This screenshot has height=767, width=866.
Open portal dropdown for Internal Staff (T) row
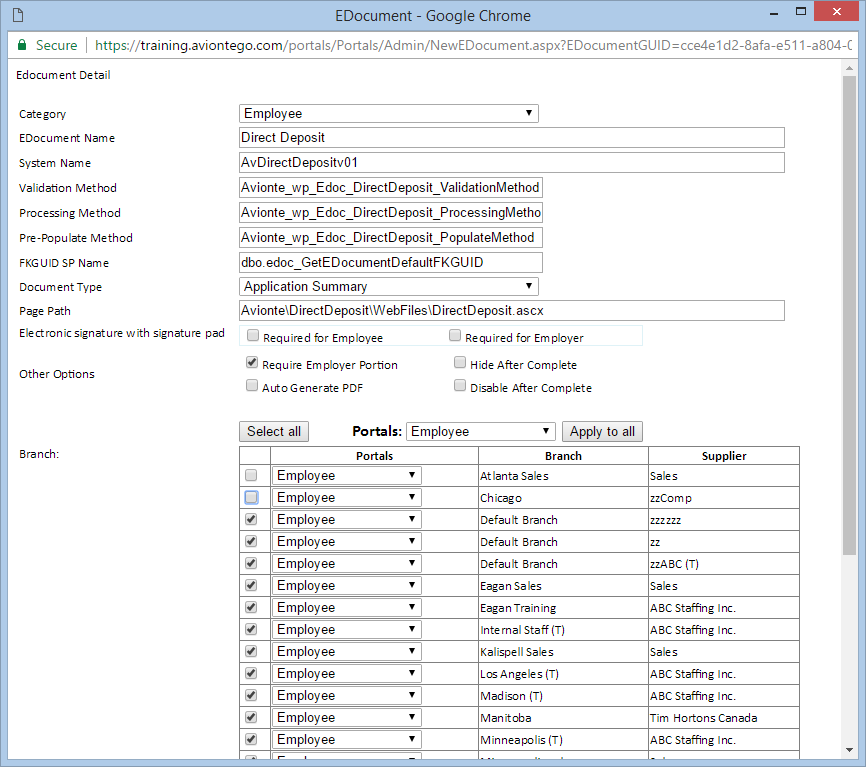pos(346,630)
